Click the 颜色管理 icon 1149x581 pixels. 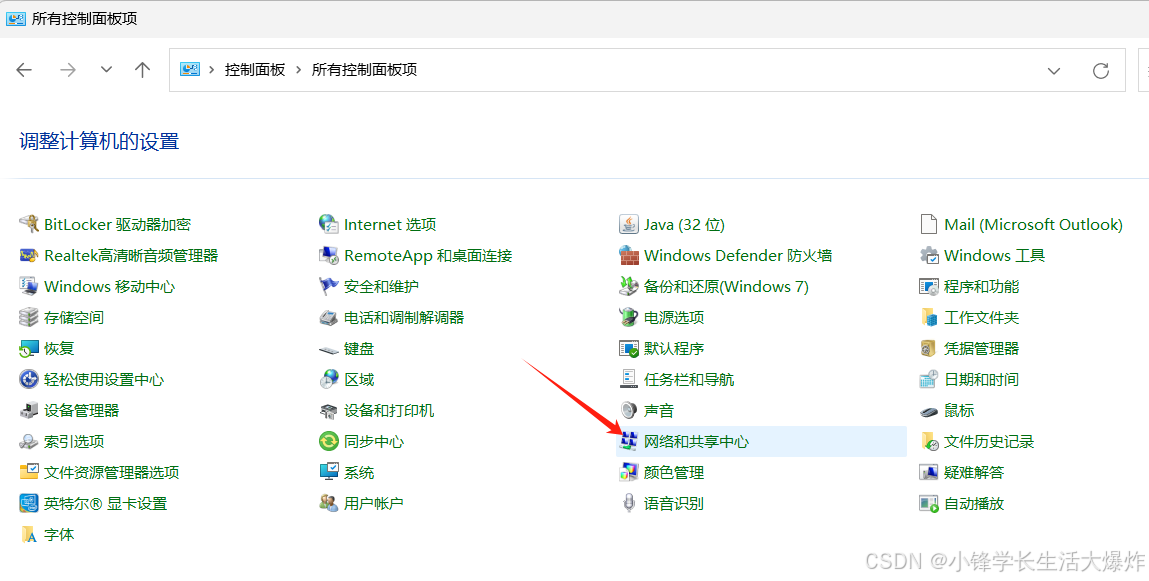629,473
